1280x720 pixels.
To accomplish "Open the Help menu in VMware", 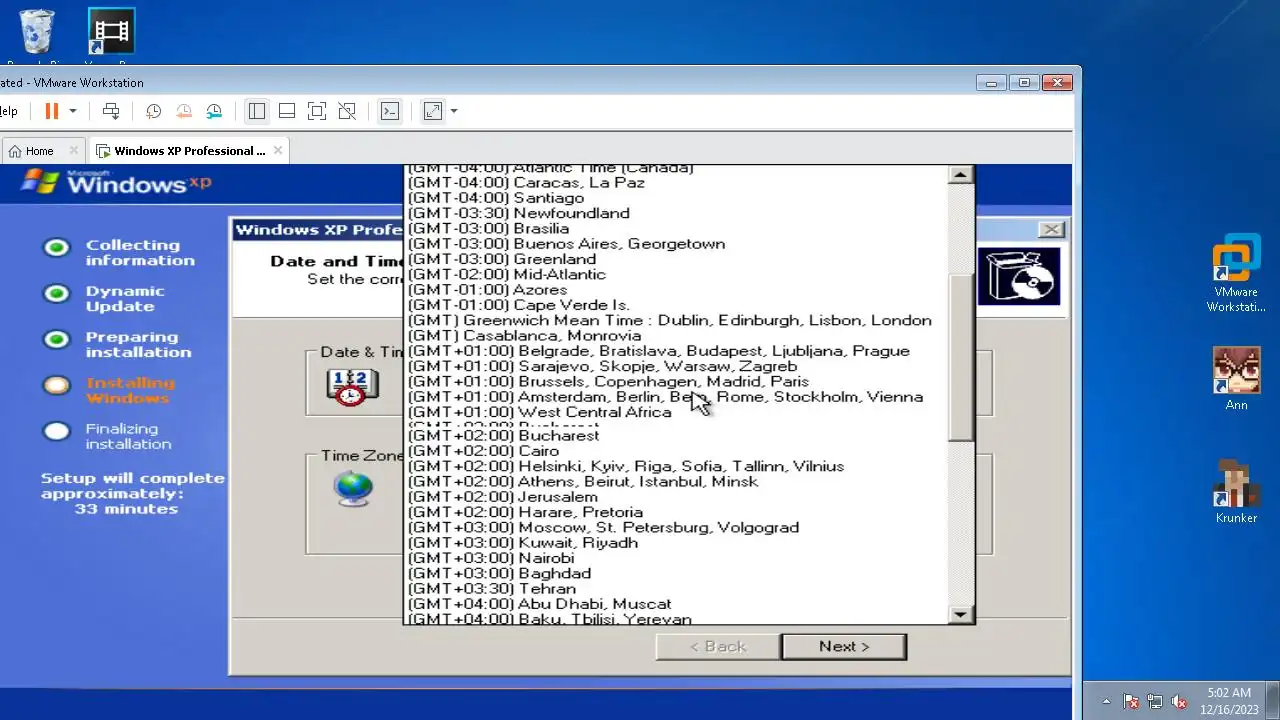I will 8,111.
